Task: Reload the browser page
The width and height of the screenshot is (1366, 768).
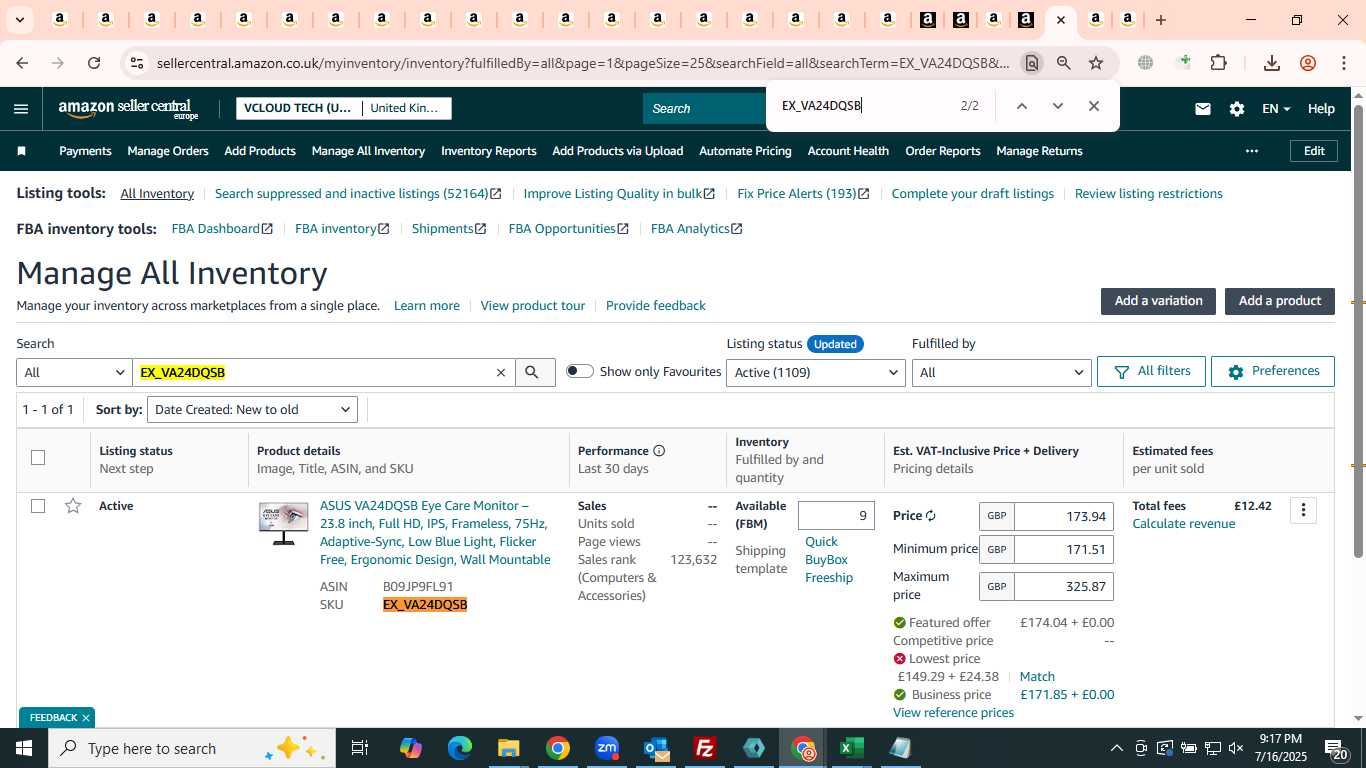Action: point(94,63)
